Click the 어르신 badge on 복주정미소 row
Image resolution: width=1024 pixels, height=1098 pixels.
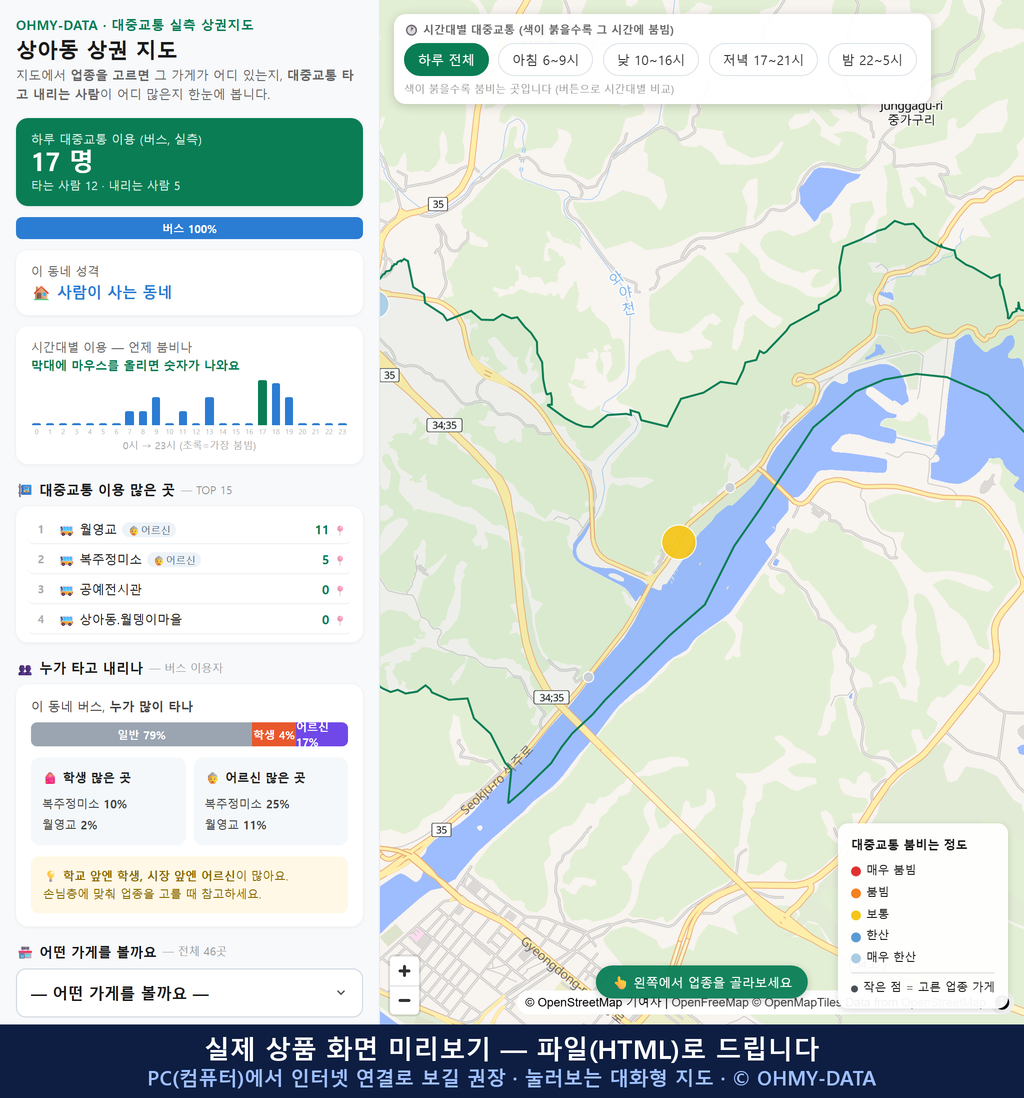click(174, 560)
